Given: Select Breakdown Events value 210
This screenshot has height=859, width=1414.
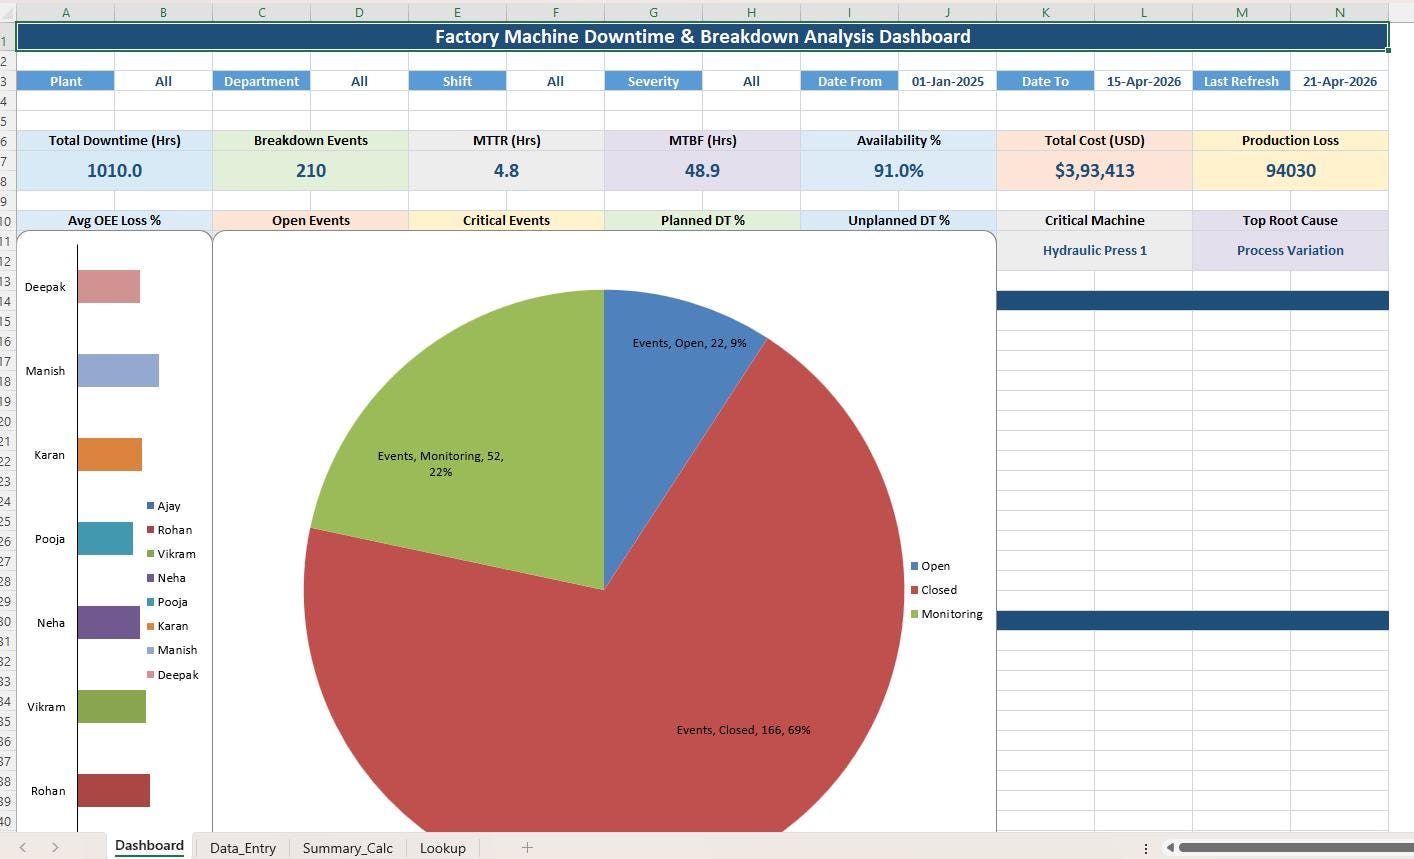Looking at the screenshot, I should [310, 170].
